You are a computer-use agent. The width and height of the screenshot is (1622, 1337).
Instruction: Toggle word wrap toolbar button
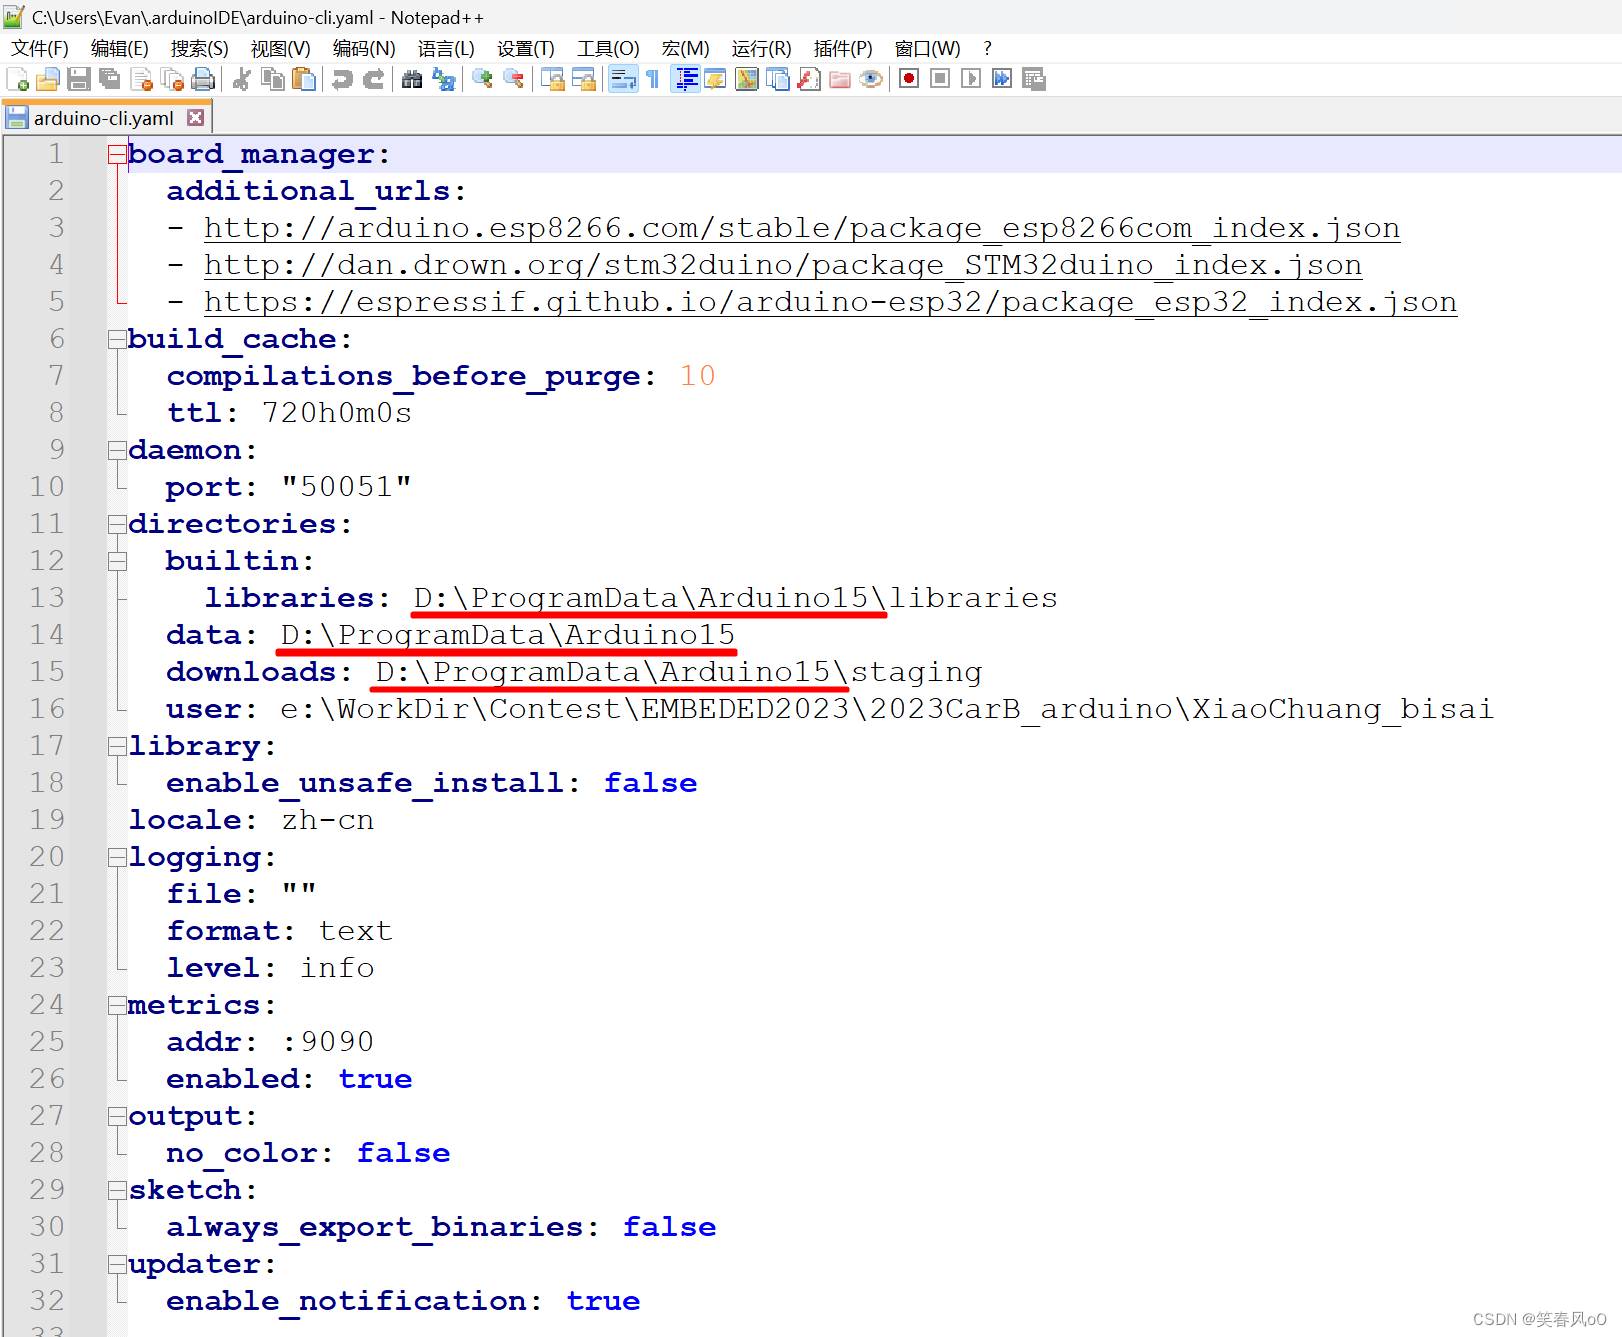coord(623,79)
